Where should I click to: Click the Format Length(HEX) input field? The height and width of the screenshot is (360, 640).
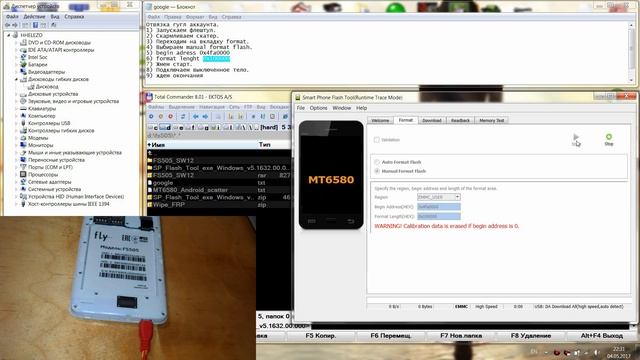click(x=439, y=216)
